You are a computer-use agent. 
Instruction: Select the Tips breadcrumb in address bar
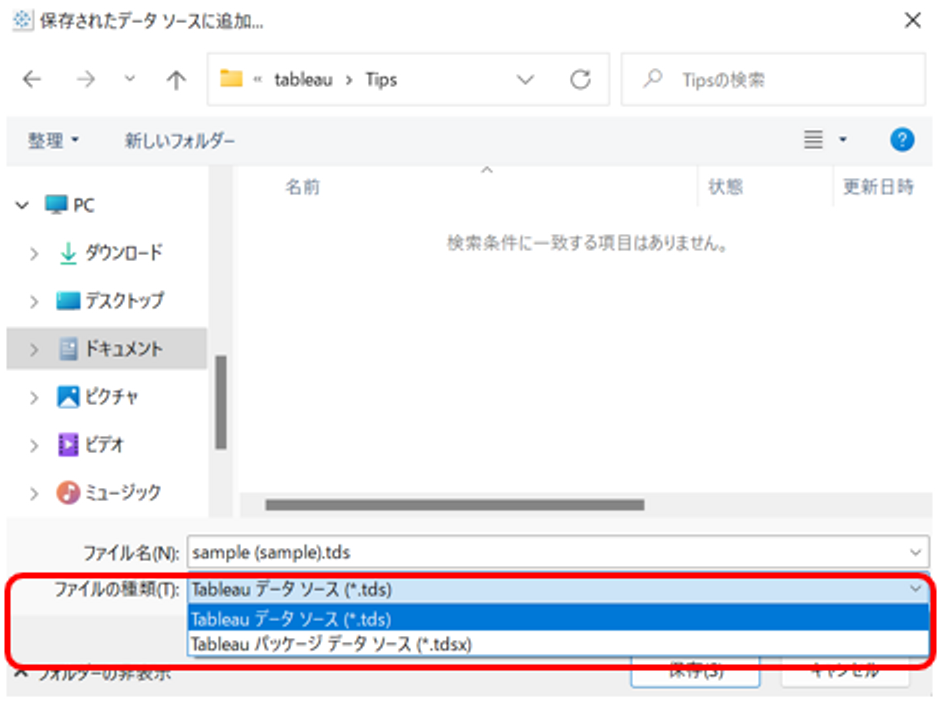coord(381,79)
